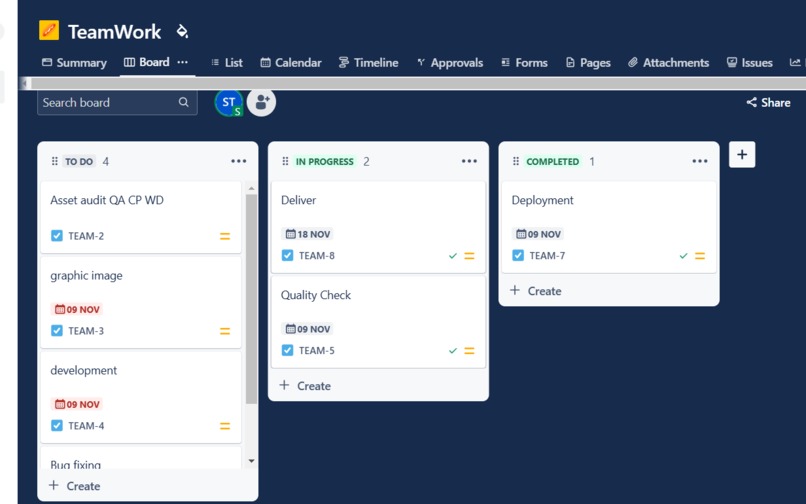Click Deployment card 09 NOV due date
This screenshot has height=504, width=806.
[538, 234]
